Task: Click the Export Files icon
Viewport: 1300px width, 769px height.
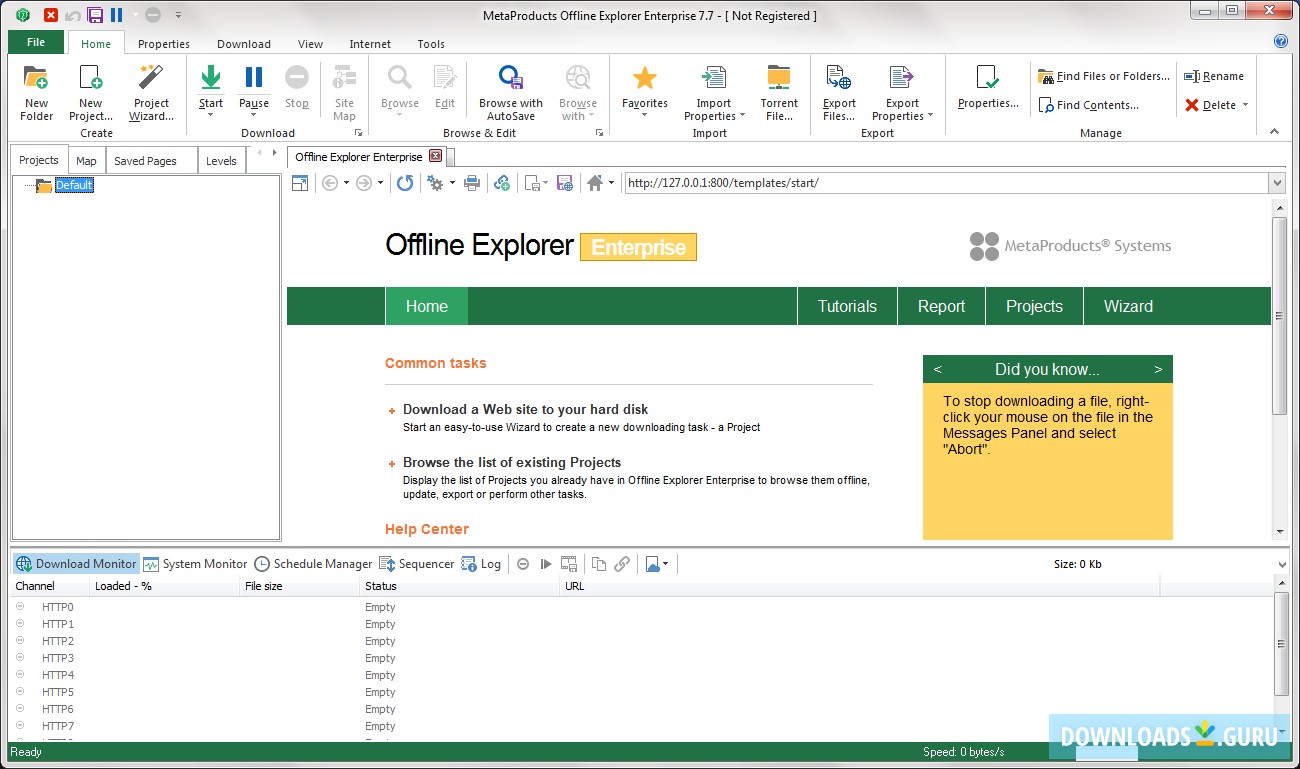Action: [838, 90]
